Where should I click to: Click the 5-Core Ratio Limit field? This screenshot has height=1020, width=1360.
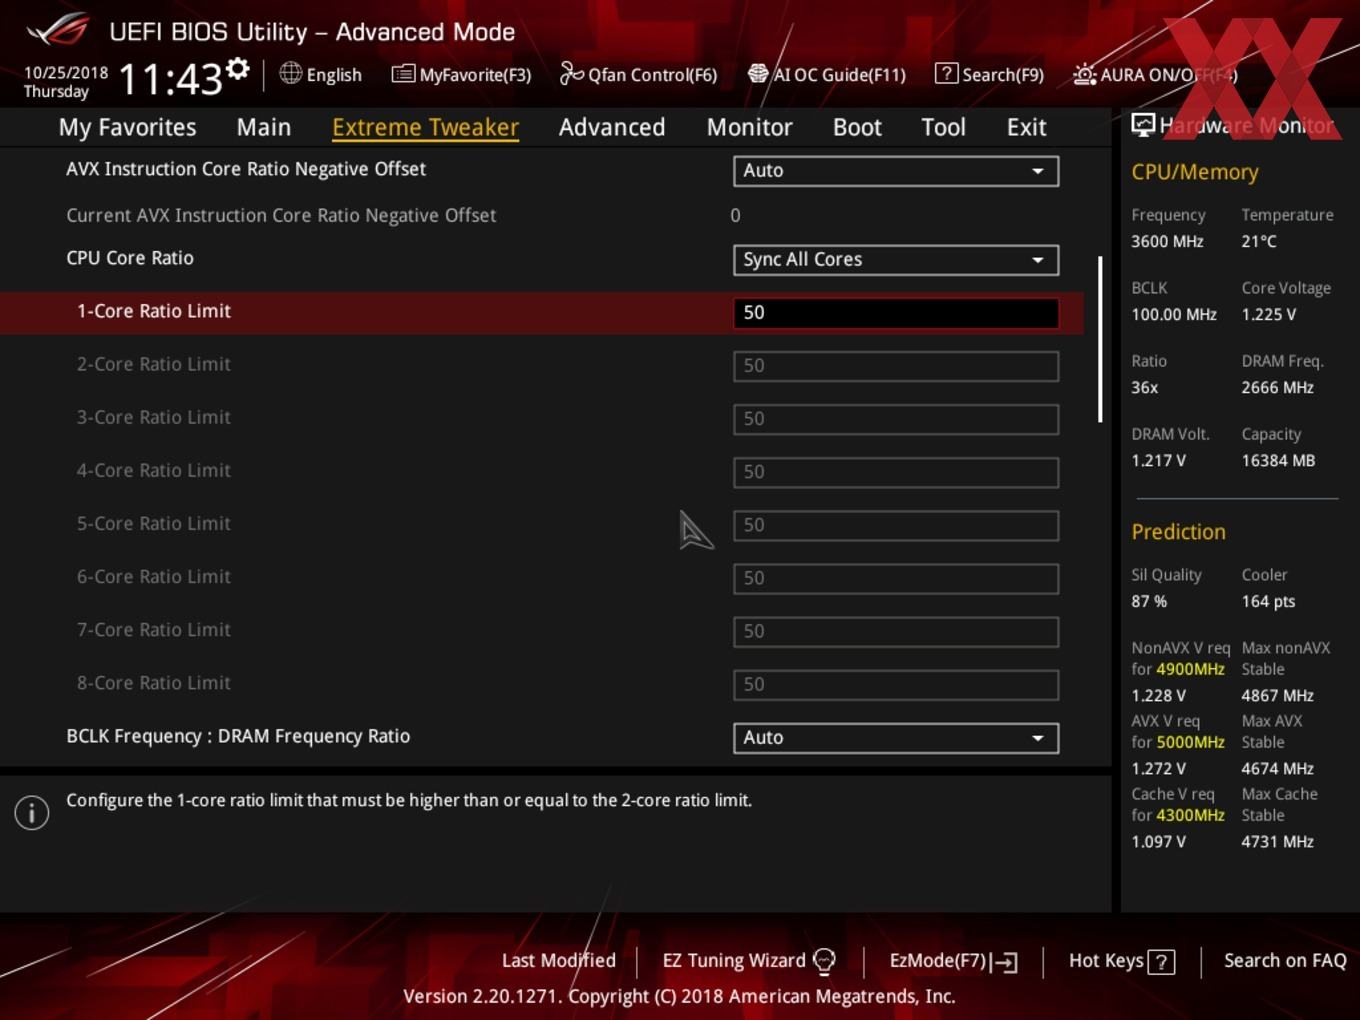[x=896, y=525]
